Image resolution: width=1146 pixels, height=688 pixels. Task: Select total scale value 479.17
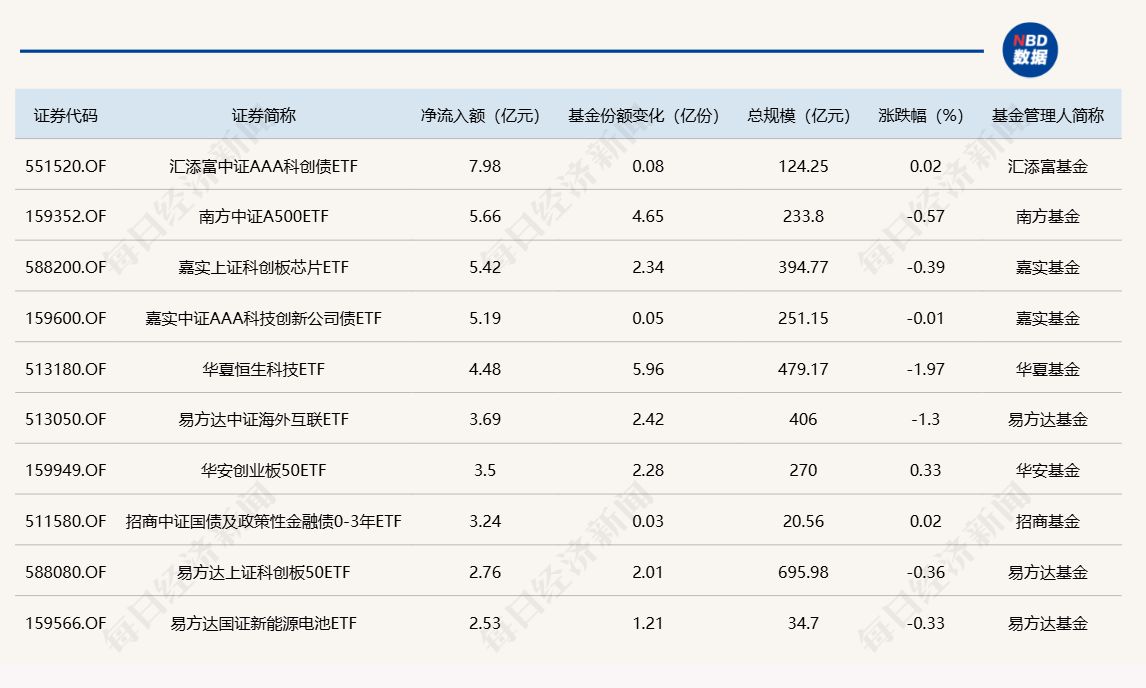click(803, 369)
